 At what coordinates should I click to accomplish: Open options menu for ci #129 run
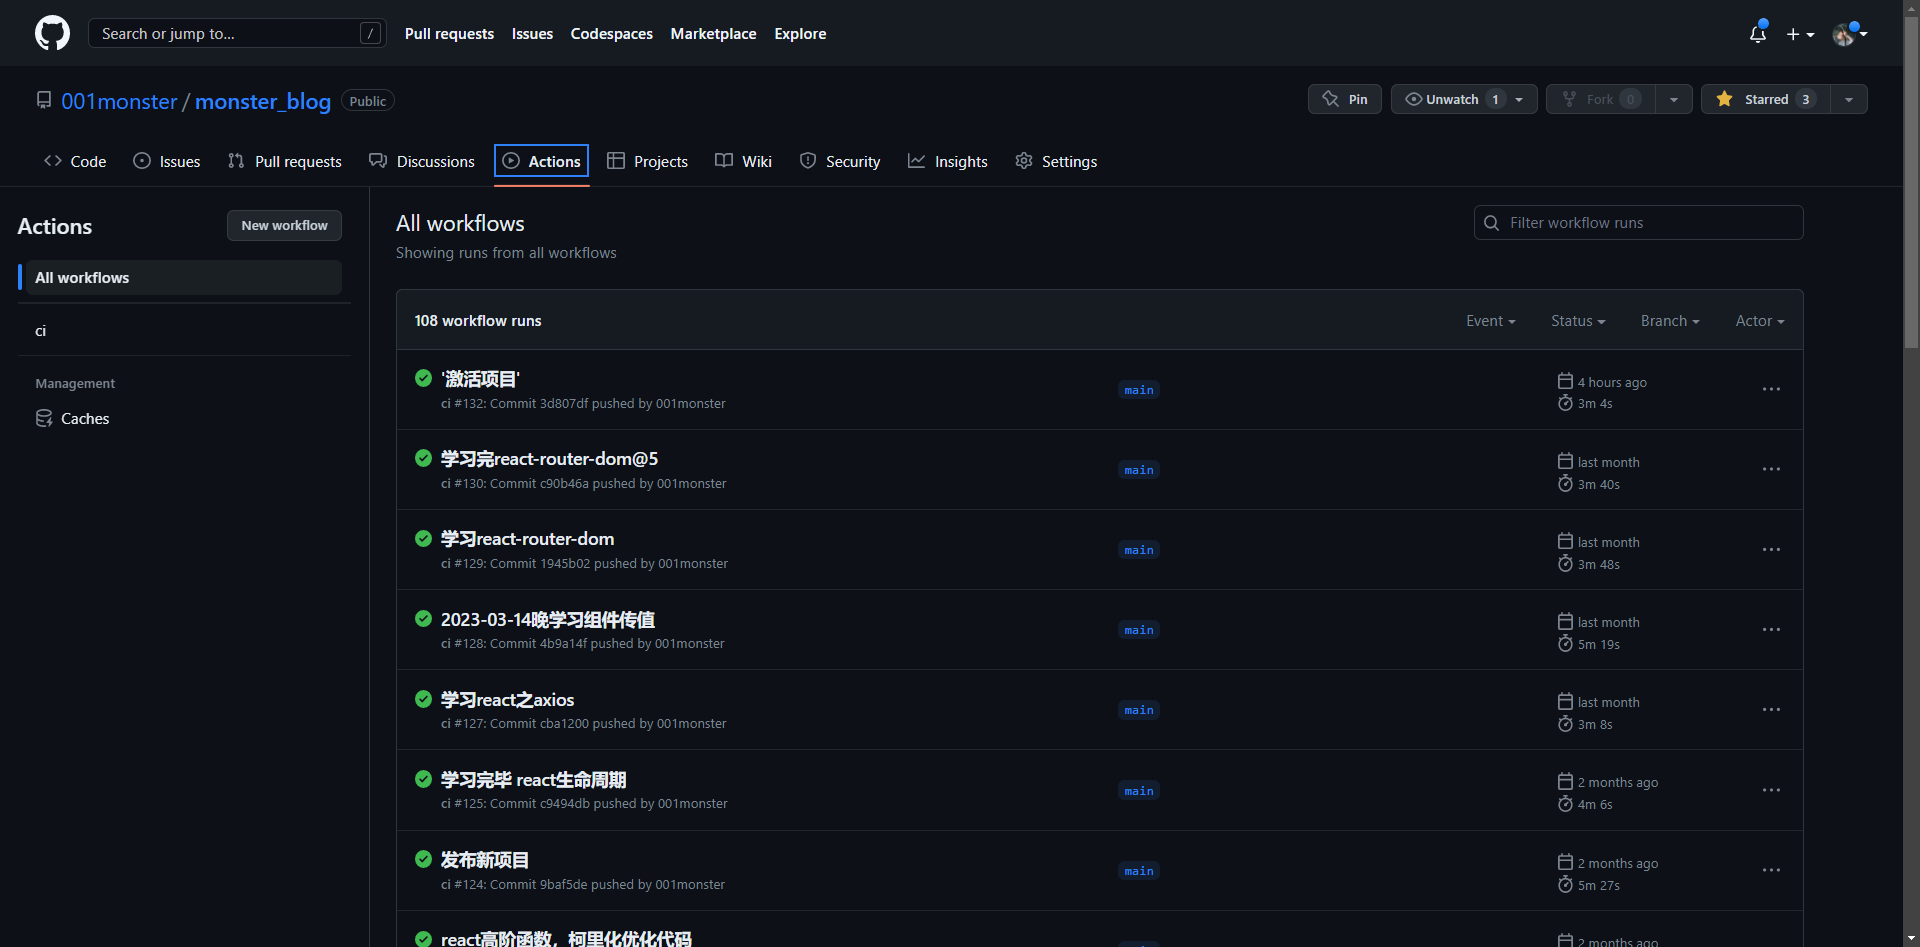tap(1771, 549)
